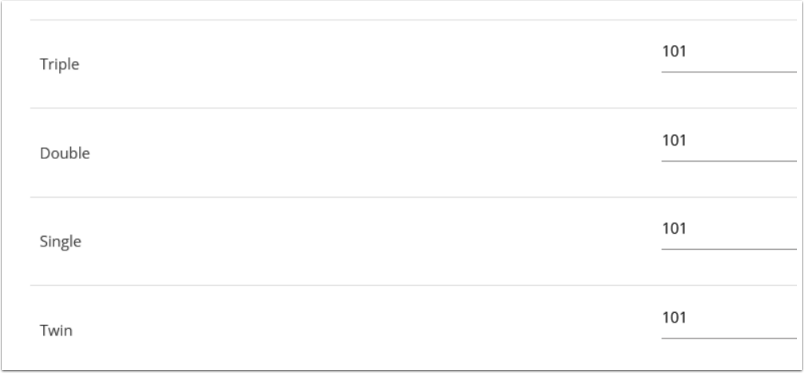Click the Double label text
The width and height of the screenshot is (804, 373).
65,153
